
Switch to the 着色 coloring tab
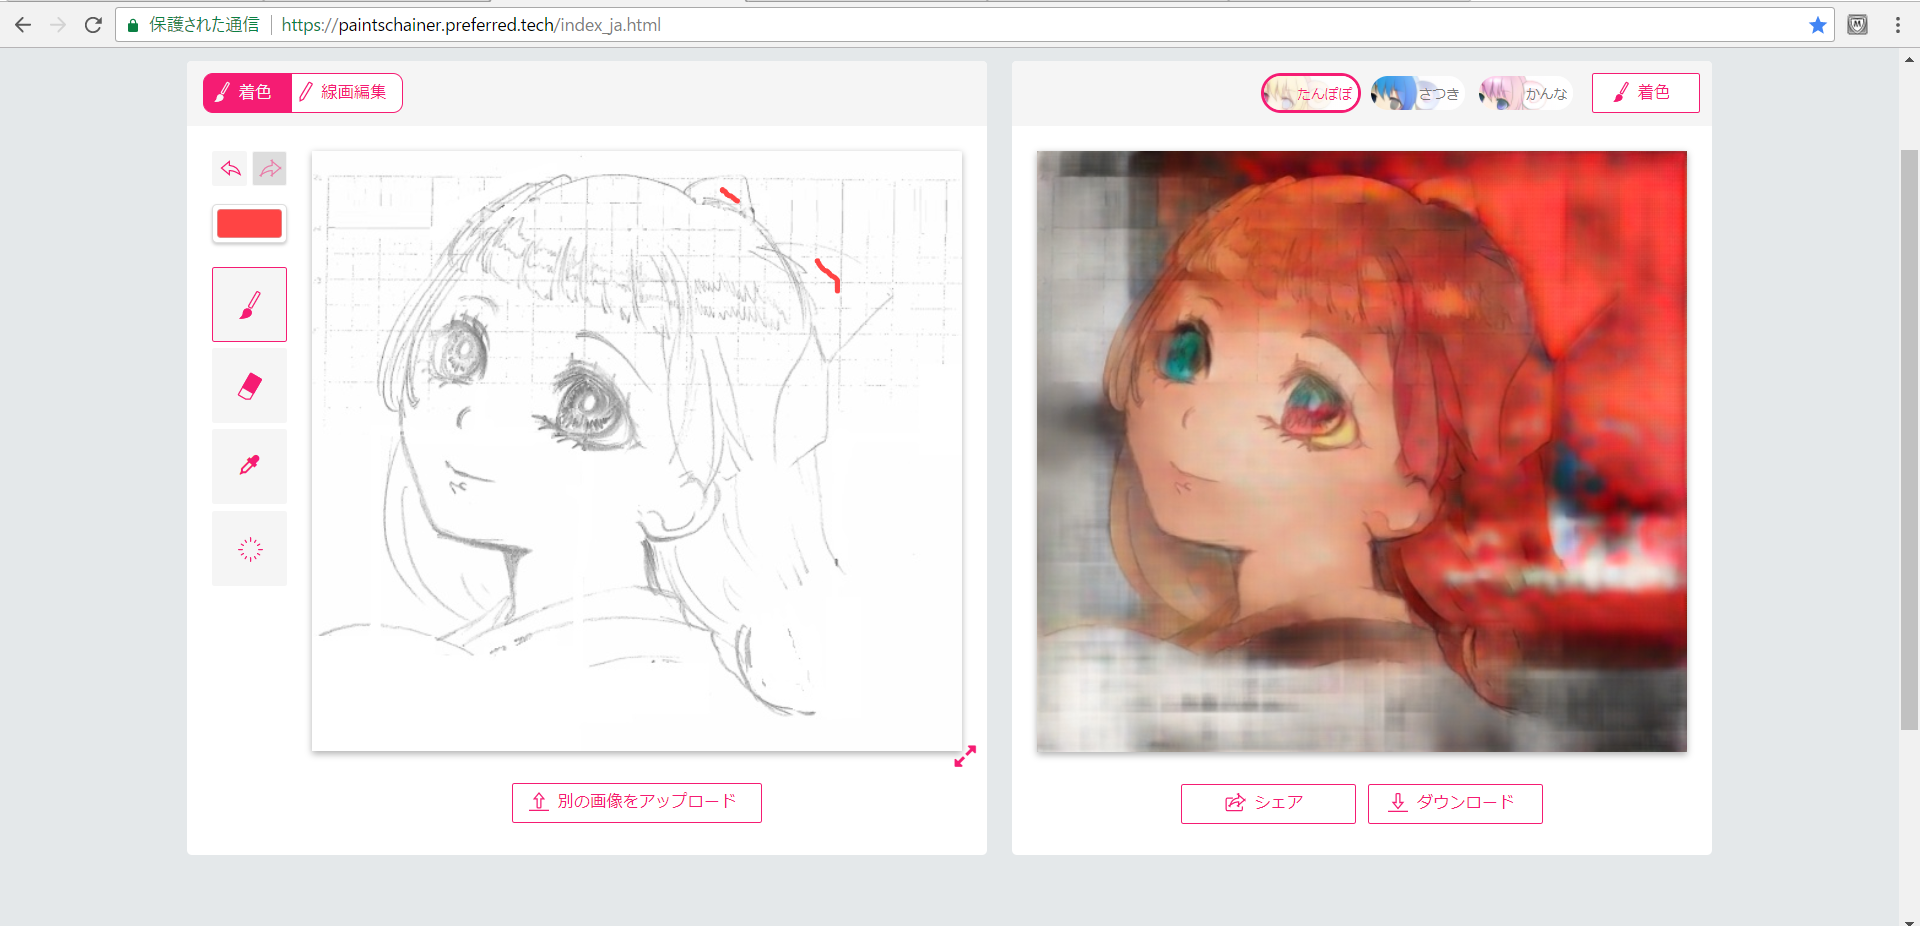[x=247, y=93]
